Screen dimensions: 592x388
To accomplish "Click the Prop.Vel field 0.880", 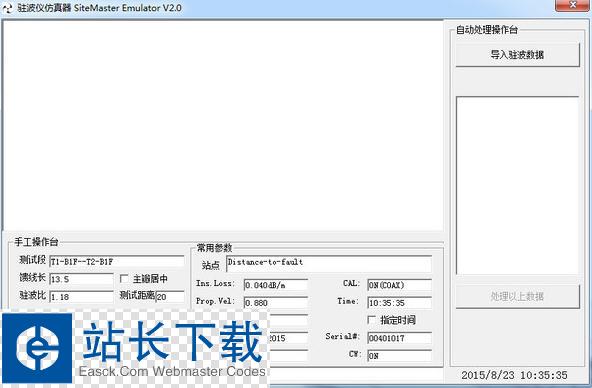I will pos(276,303).
